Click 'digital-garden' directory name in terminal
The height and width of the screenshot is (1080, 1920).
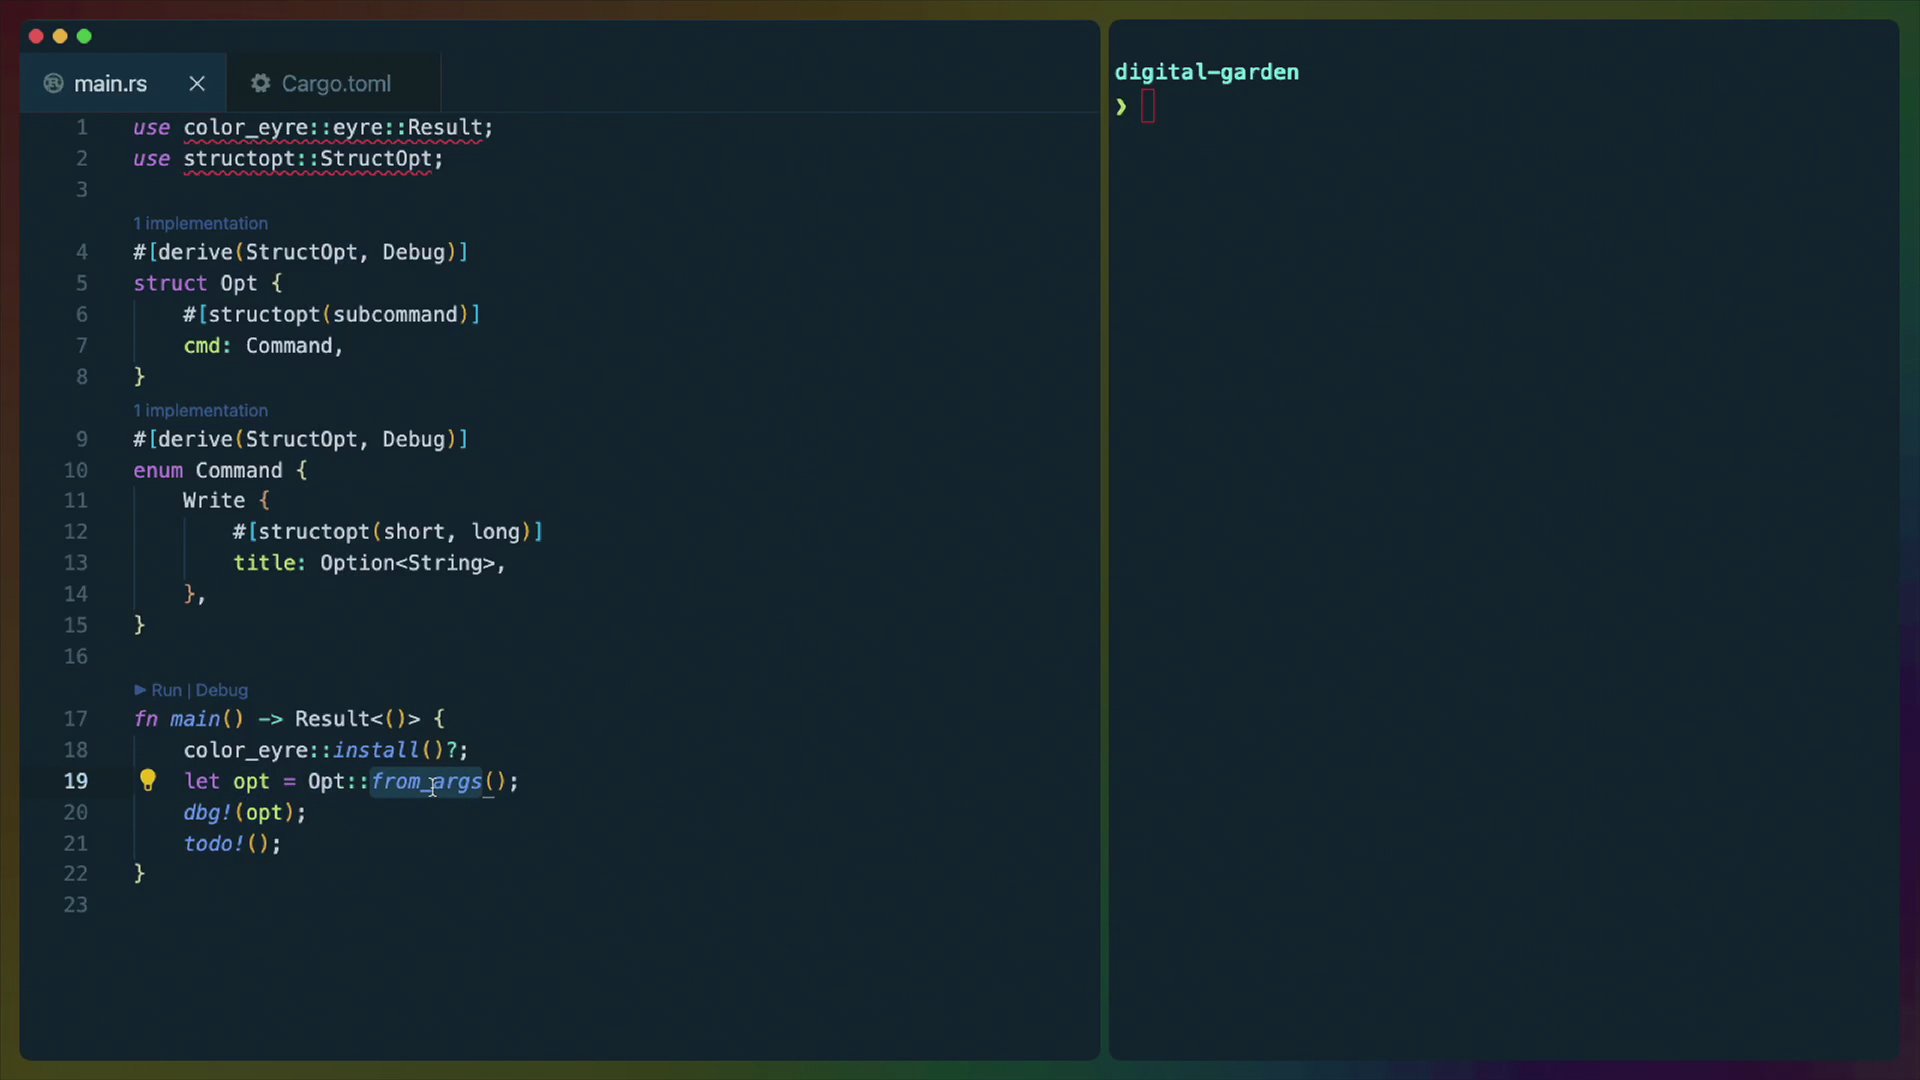pos(1207,72)
